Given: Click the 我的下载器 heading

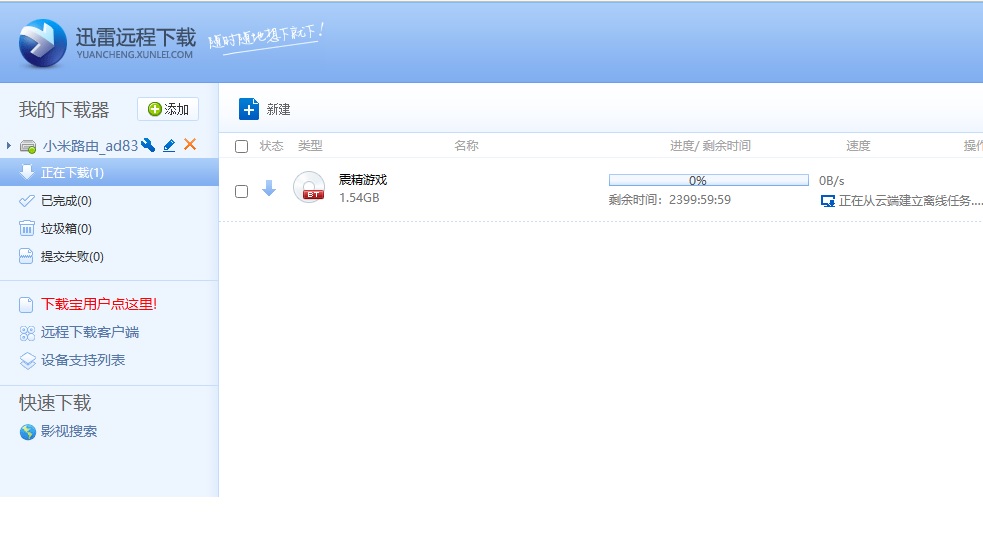Looking at the screenshot, I should 64,109.
